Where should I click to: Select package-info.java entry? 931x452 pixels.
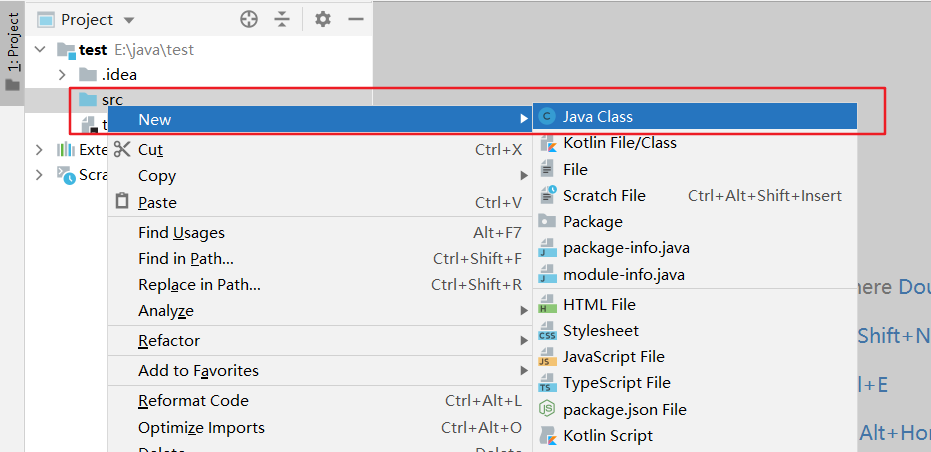click(695, 248)
